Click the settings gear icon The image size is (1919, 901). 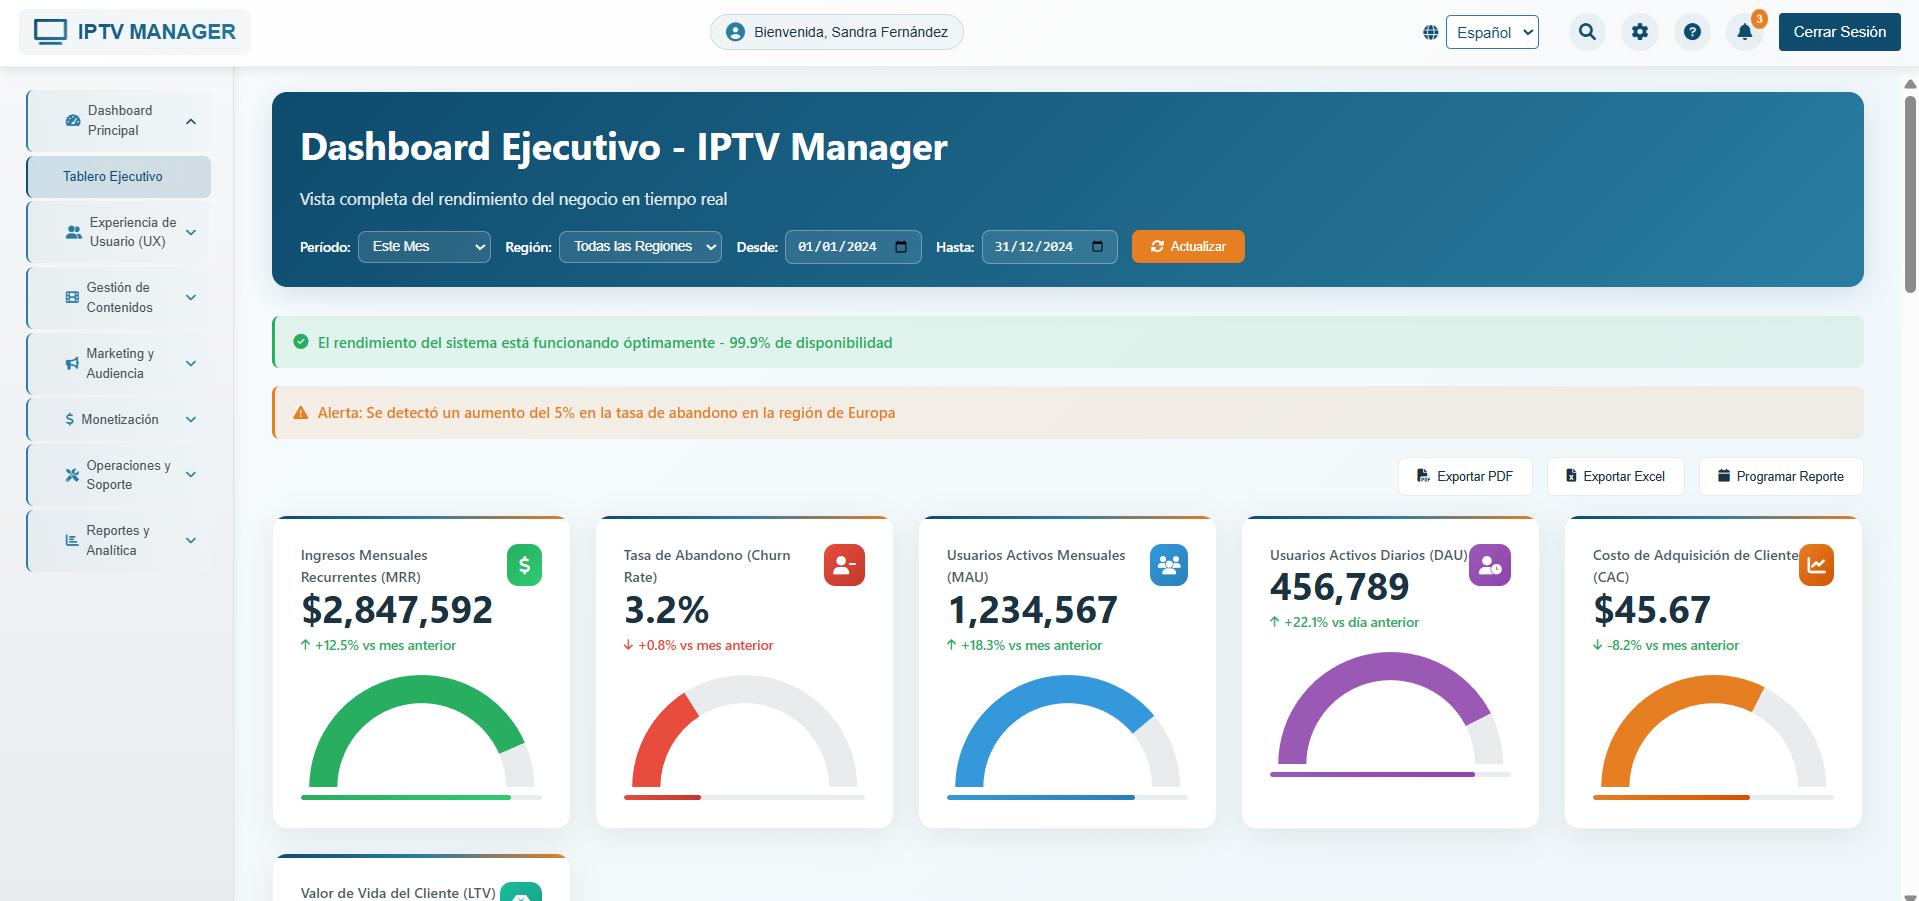click(x=1639, y=31)
